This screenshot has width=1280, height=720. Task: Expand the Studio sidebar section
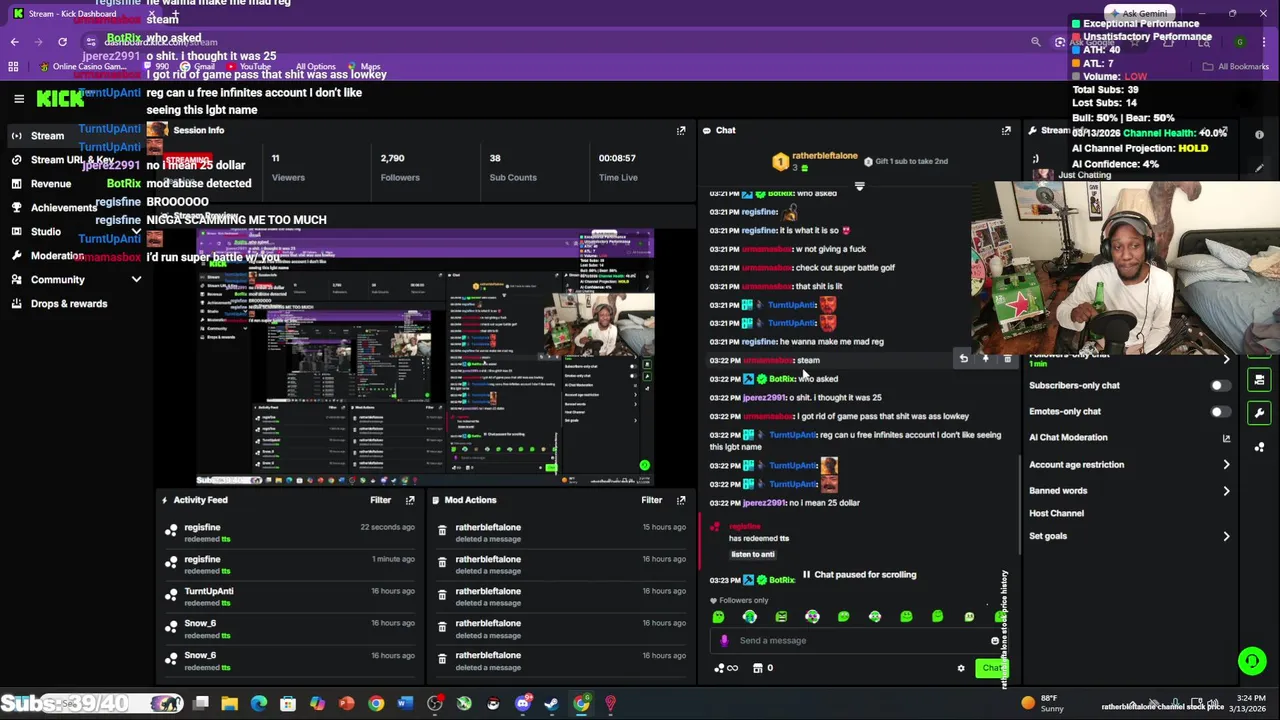(136, 231)
